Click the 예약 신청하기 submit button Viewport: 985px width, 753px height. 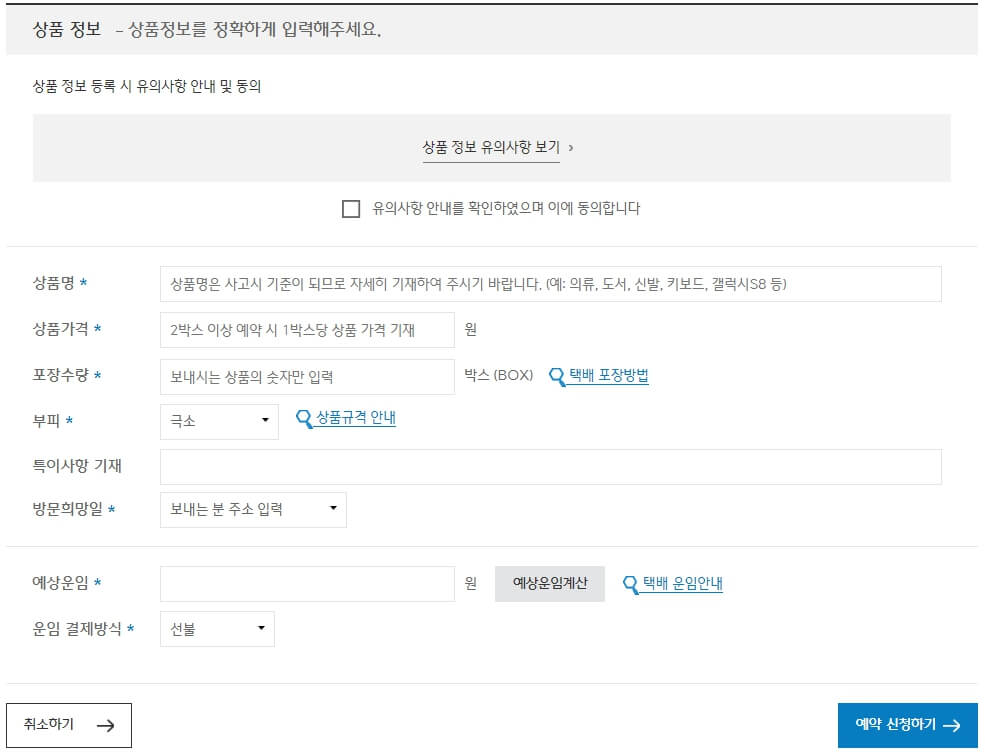tap(910, 725)
